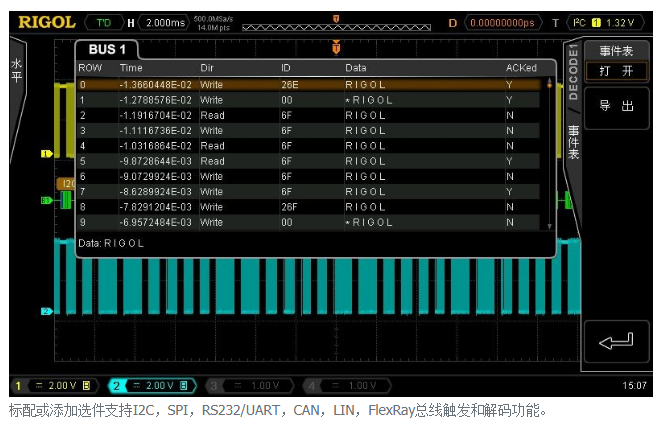Screen dimensions: 665x427
Task: Select row 7 time -8.6289924E-03
Action: click(x=309, y=192)
